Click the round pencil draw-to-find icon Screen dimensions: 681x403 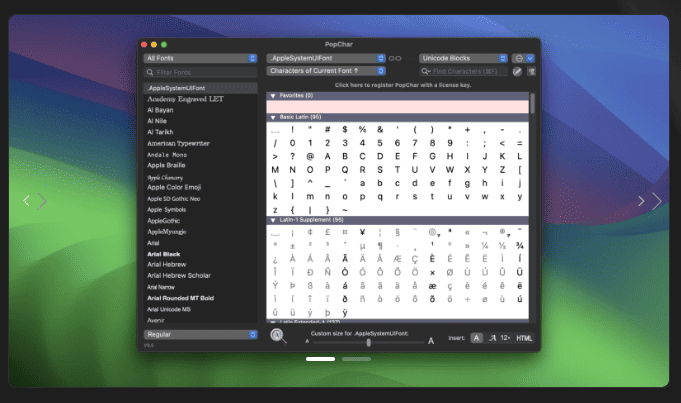(x=517, y=71)
